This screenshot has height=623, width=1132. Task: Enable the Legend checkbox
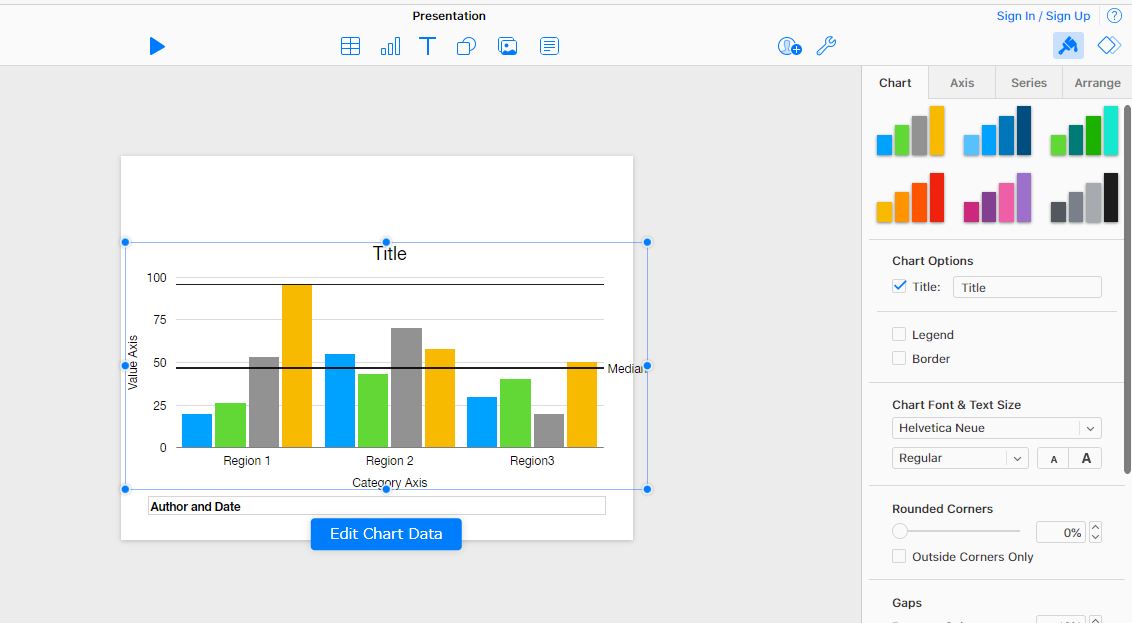tap(899, 334)
